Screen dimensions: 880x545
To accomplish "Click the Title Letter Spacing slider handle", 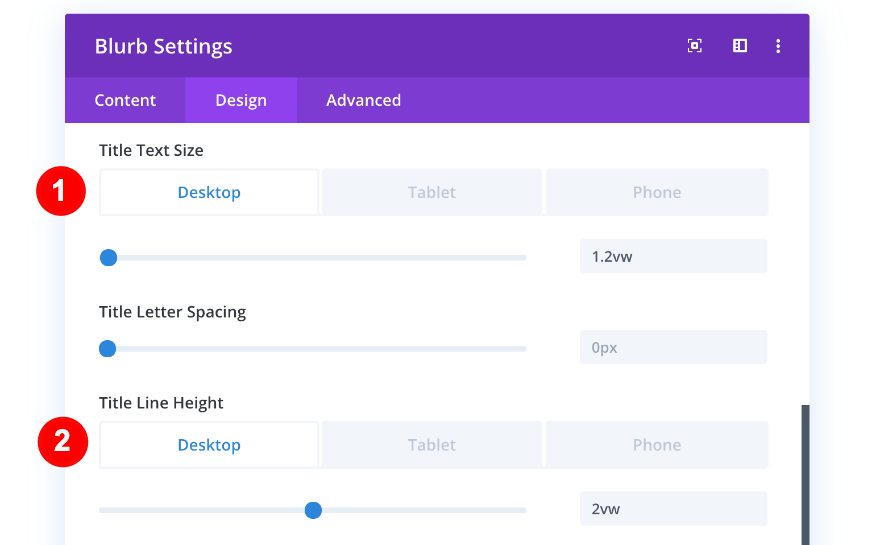I will pos(108,349).
